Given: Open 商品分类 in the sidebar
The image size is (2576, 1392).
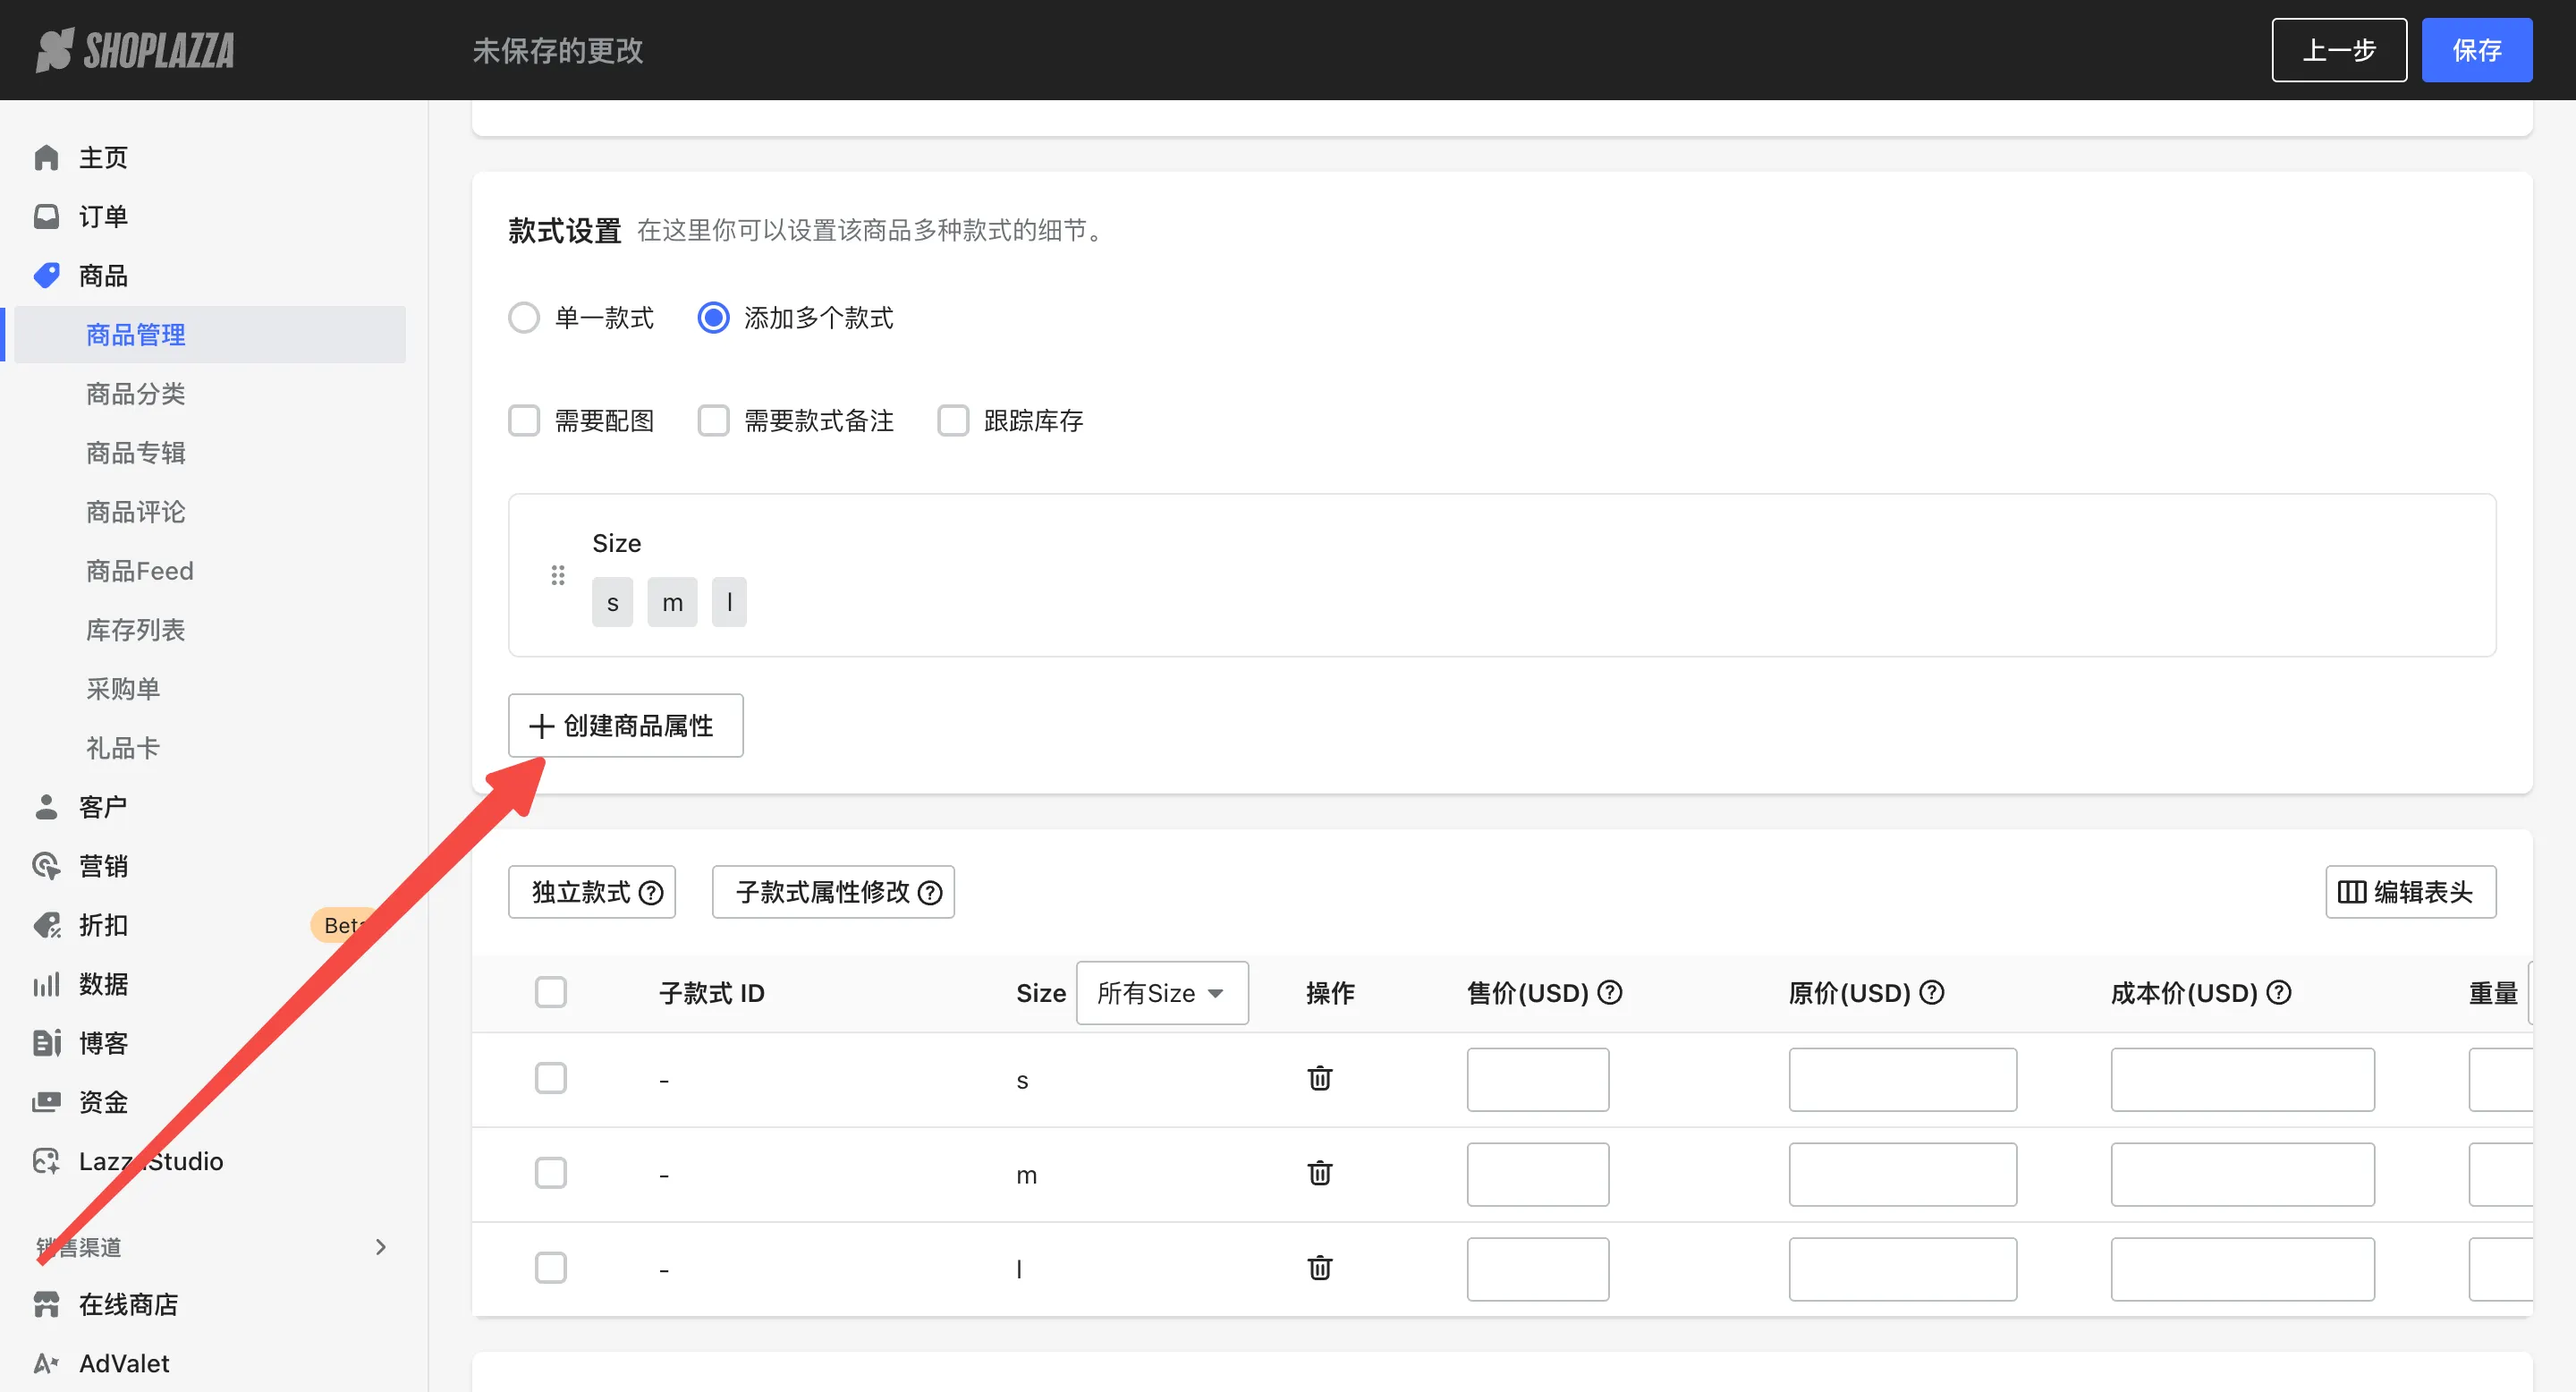Looking at the screenshot, I should point(136,394).
